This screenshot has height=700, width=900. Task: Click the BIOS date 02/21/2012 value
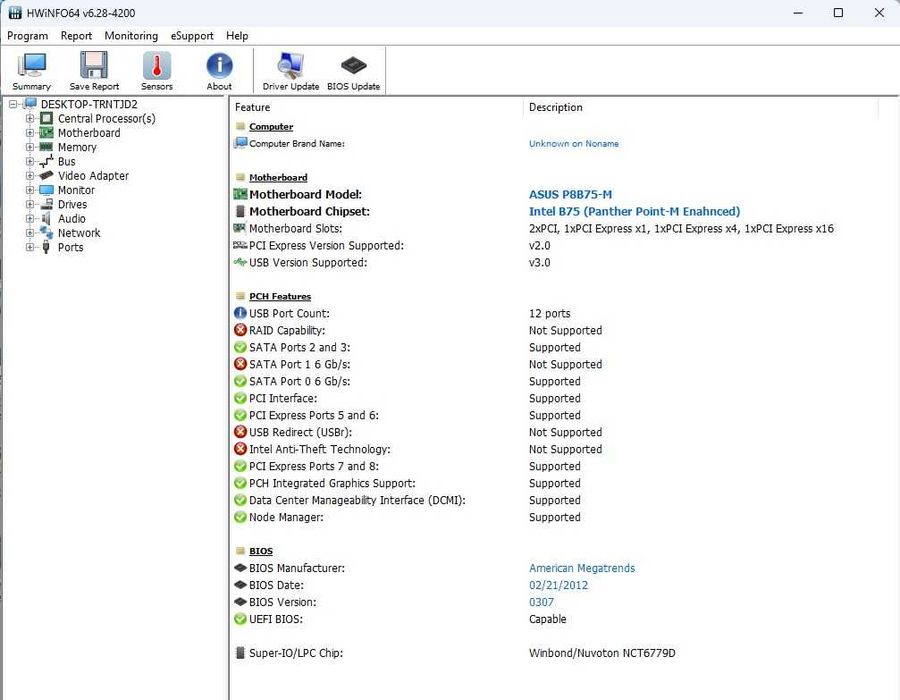558,585
